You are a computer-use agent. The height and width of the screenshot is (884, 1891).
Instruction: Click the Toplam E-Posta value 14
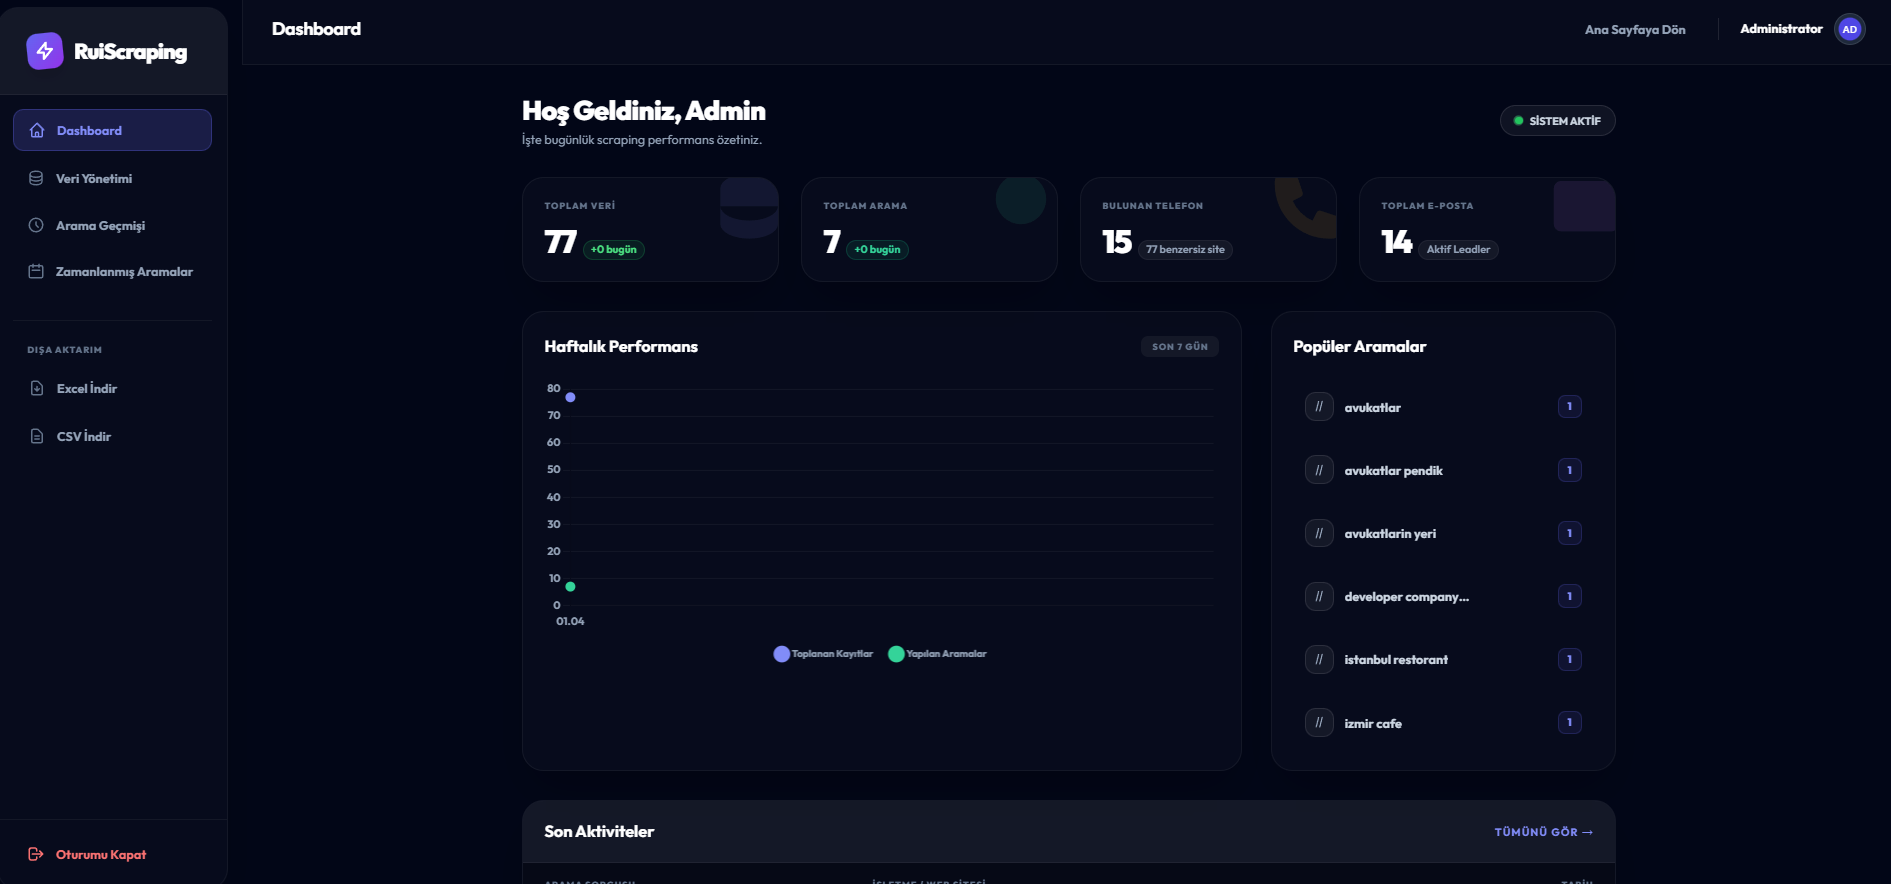click(x=1396, y=242)
